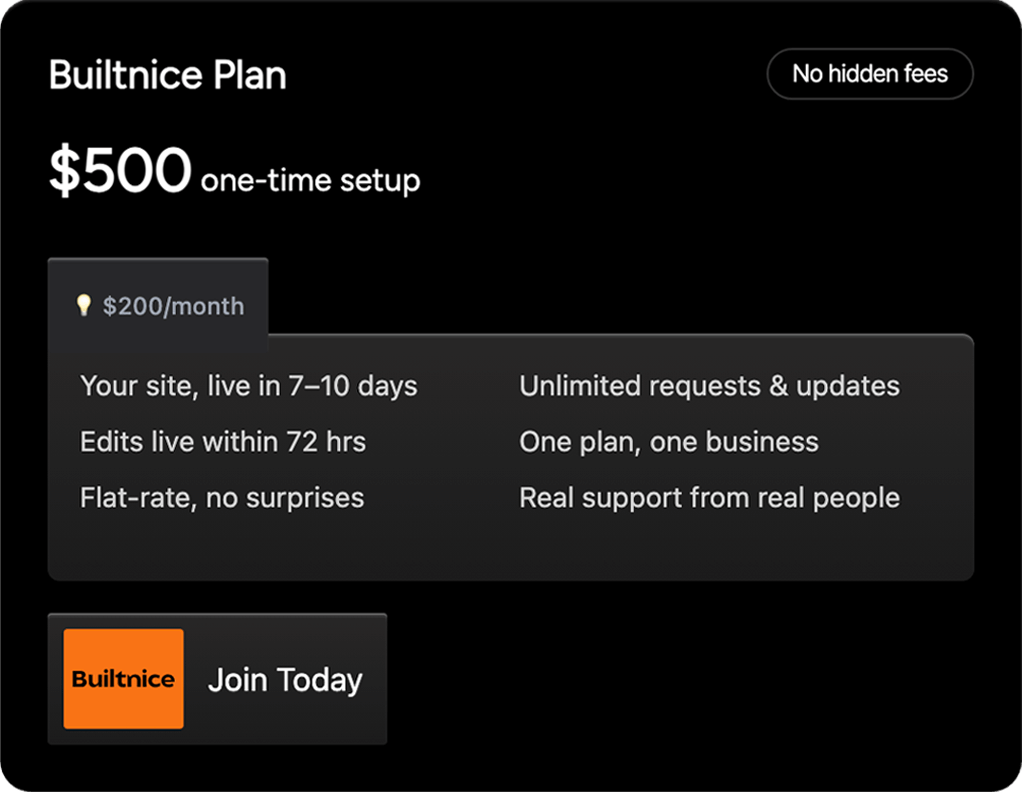Select the $200/month tab label
Screen dimensions: 1022x792
coord(173,306)
